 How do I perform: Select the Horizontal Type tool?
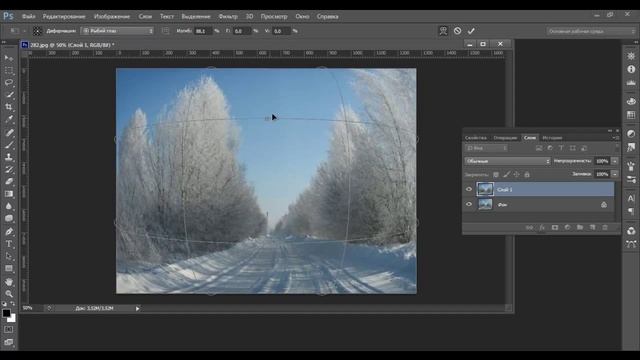tap(9, 244)
